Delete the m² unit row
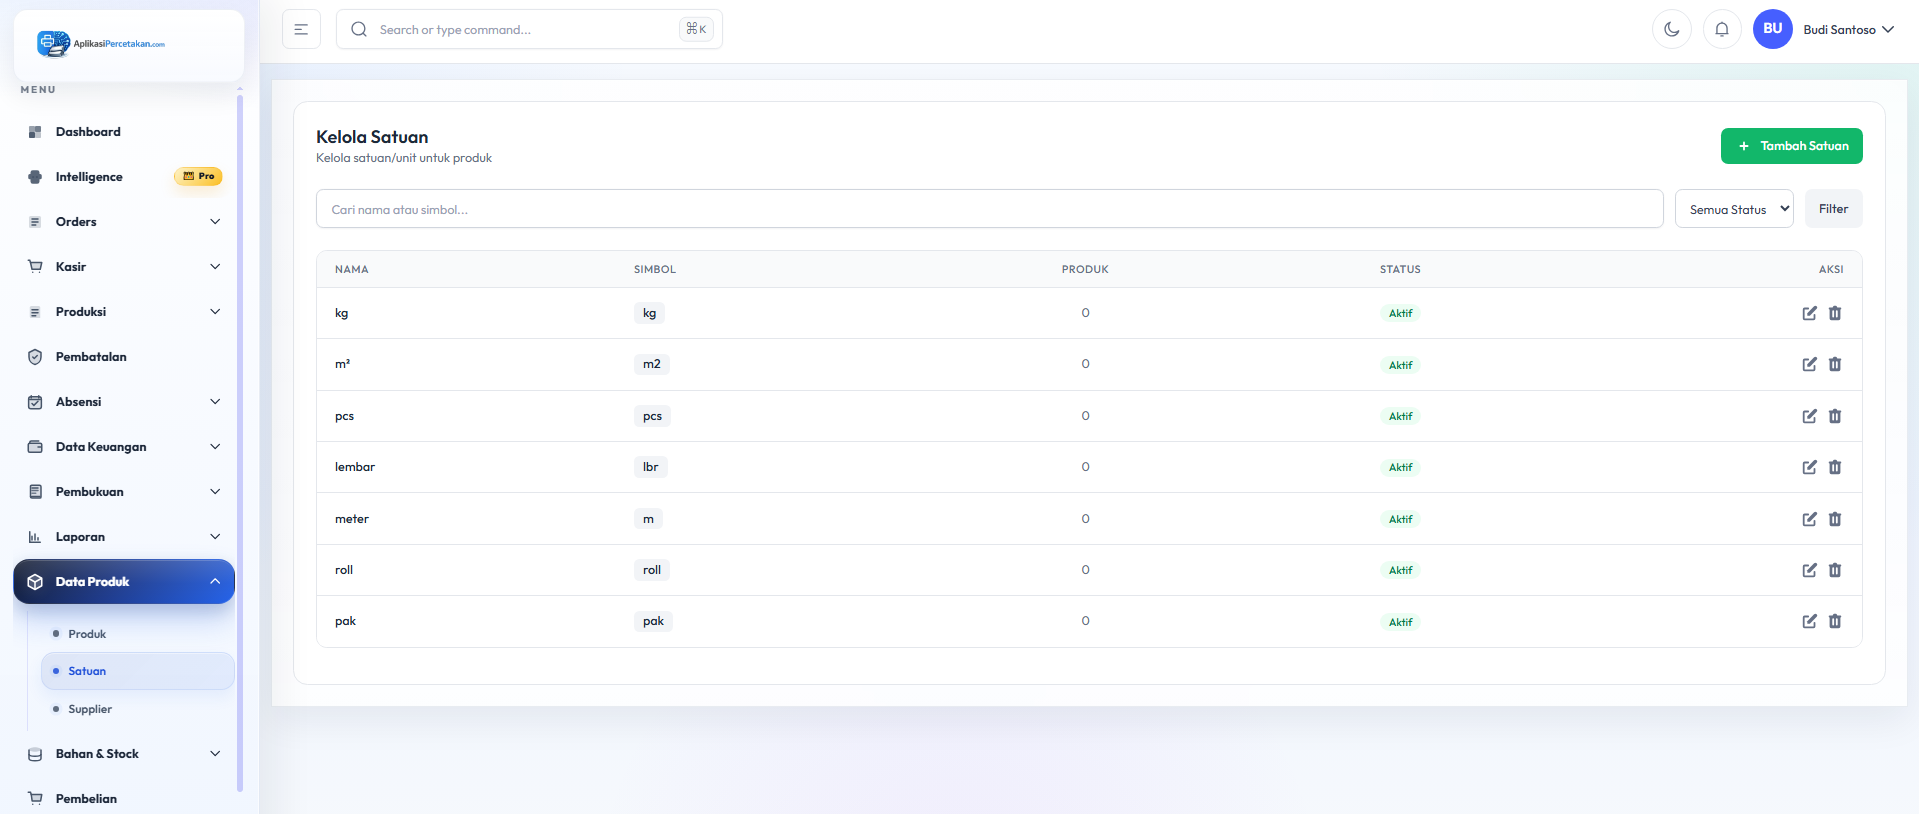Screen dimensions: 1919x814 point(1835,364)
